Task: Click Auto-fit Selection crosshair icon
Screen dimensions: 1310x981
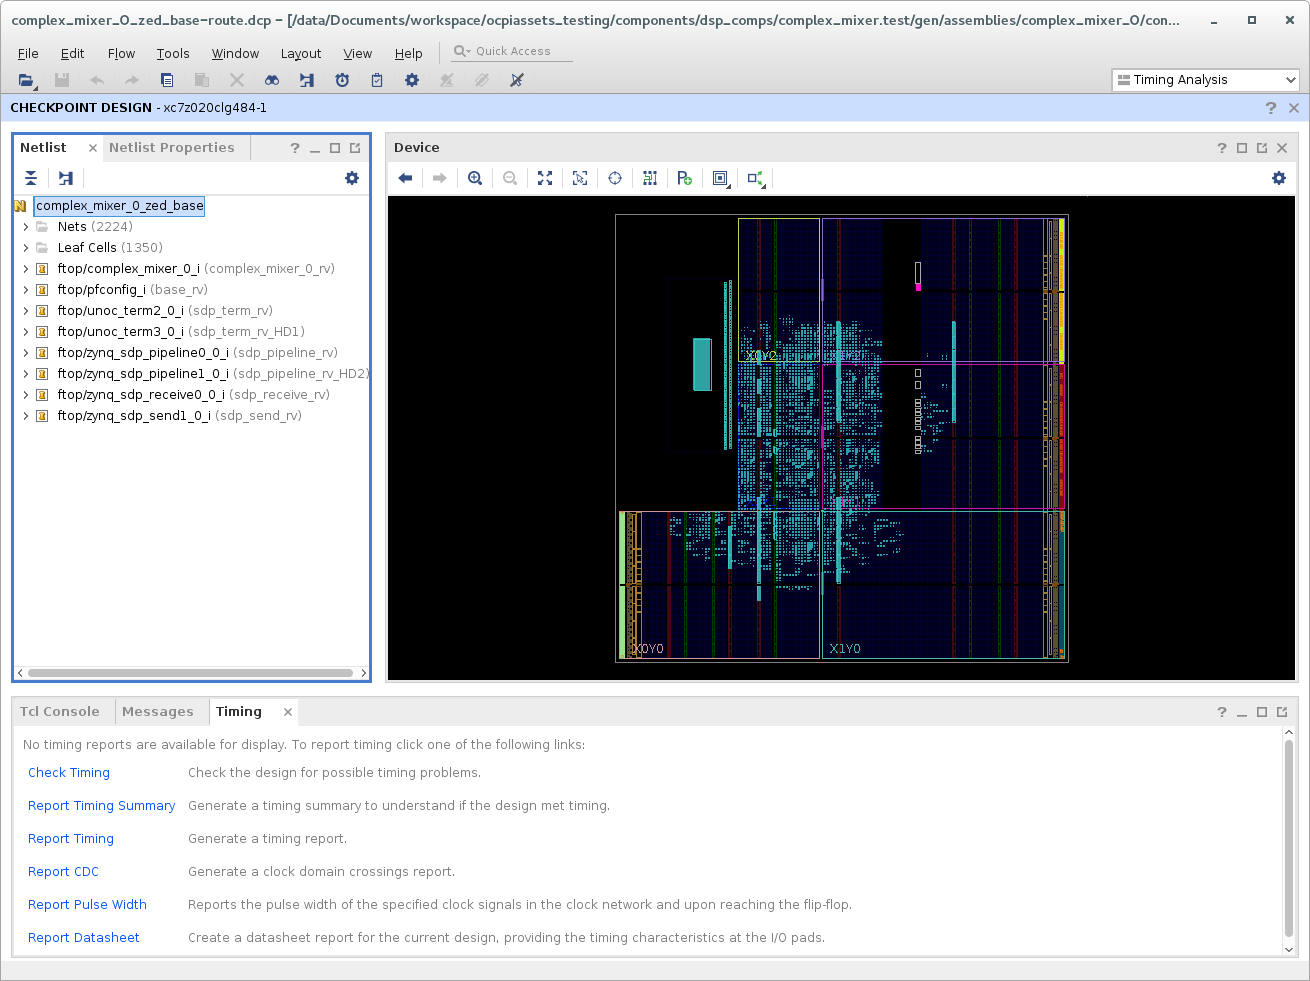Action: pos(615,178)
